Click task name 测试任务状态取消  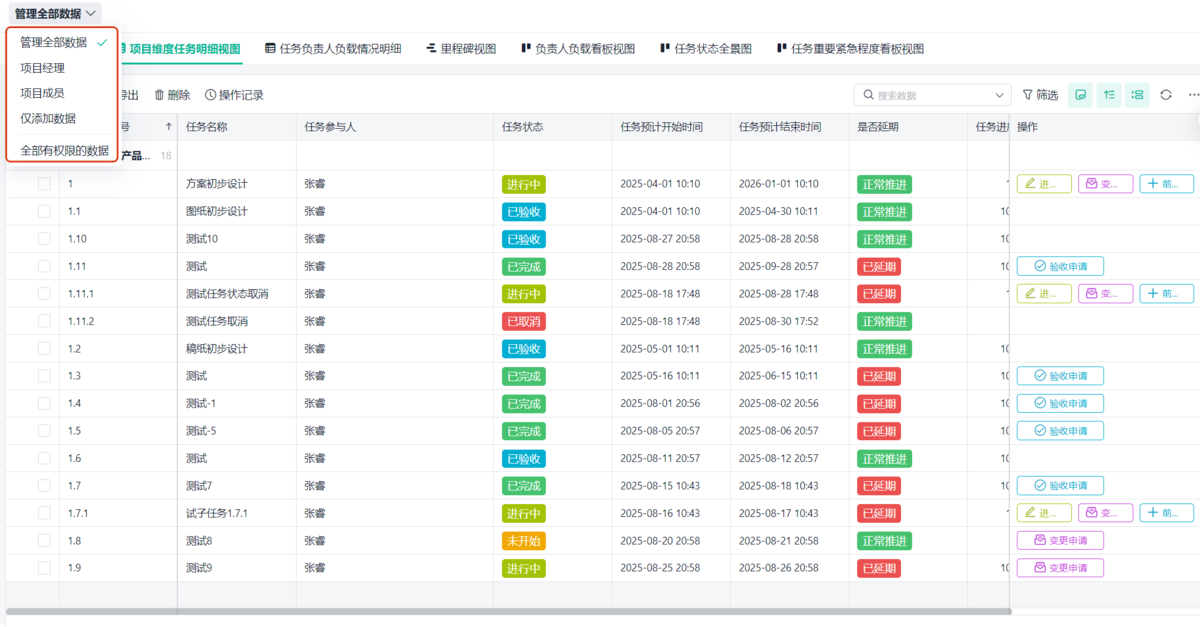pyautogui.click(x=227, y=294)
